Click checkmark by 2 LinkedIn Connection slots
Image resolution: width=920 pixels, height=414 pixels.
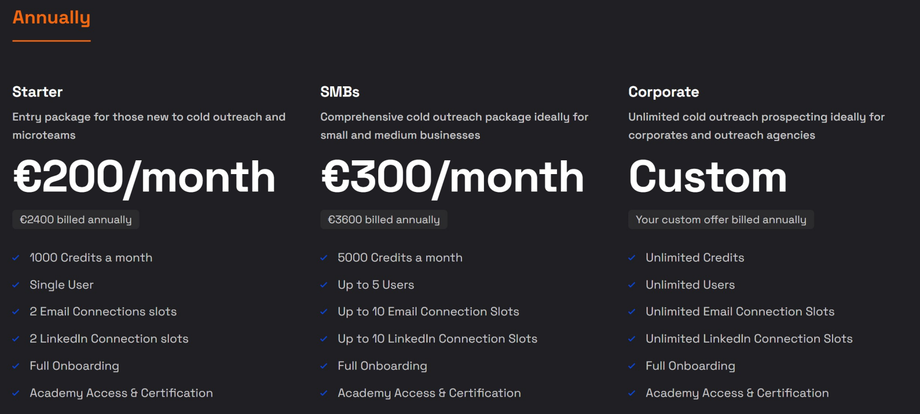pyautogui.click(x=16, y=339)
